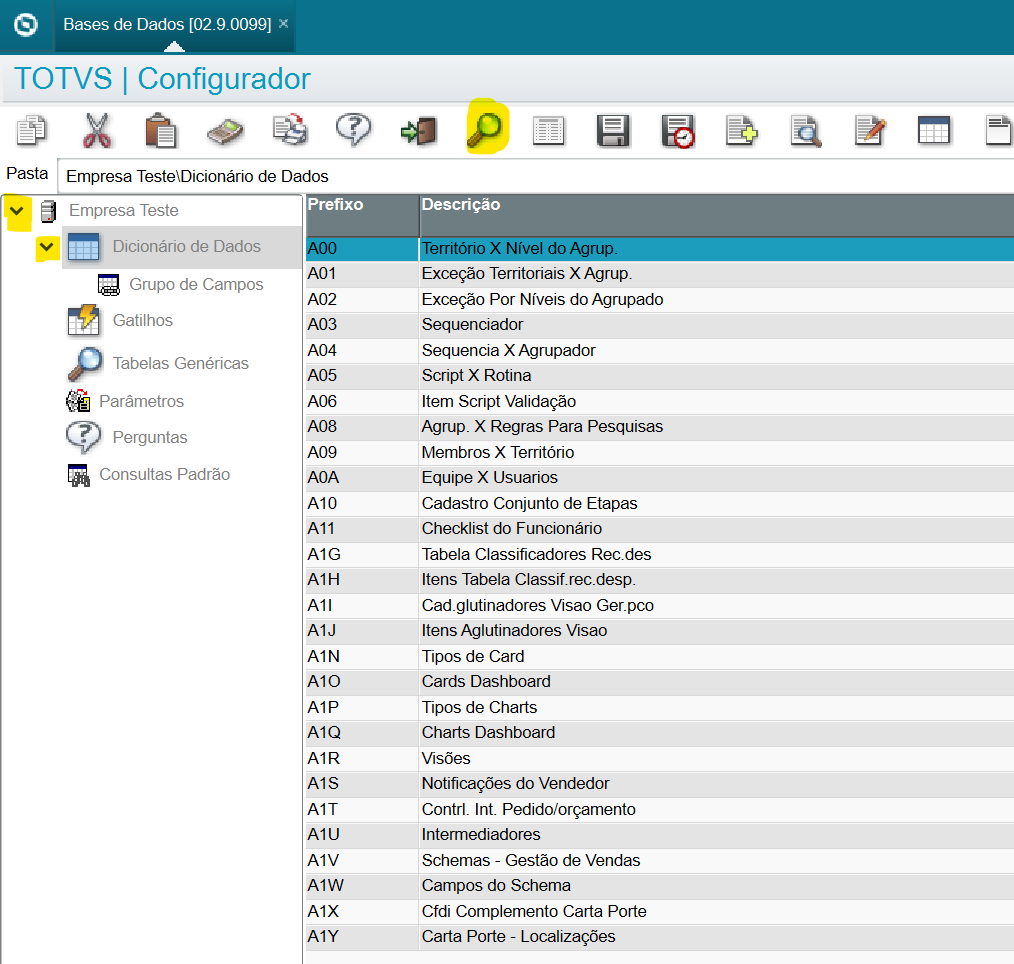Select row A01 Exceção Territoriais
This screenshot has width=1014, height=964.
point(660,274)
